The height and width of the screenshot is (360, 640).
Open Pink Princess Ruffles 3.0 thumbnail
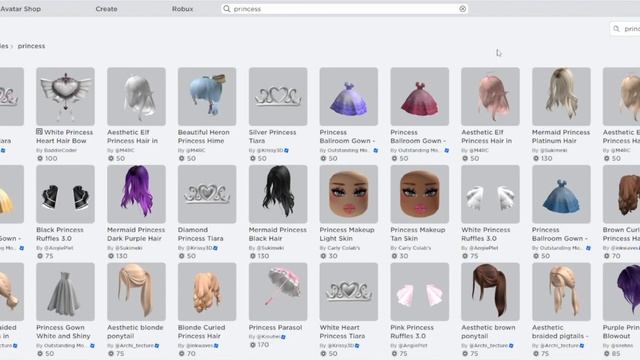point(420,291)
